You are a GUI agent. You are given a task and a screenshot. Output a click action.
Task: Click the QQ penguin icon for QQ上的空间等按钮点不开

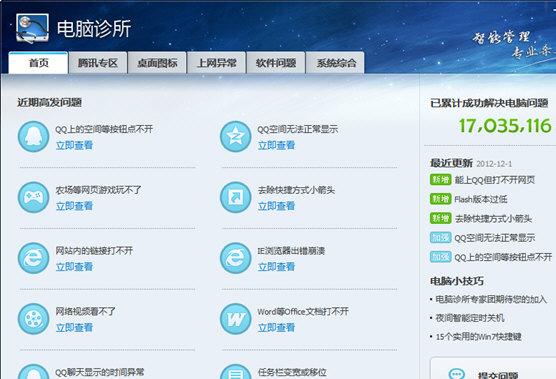coord(33,136)
